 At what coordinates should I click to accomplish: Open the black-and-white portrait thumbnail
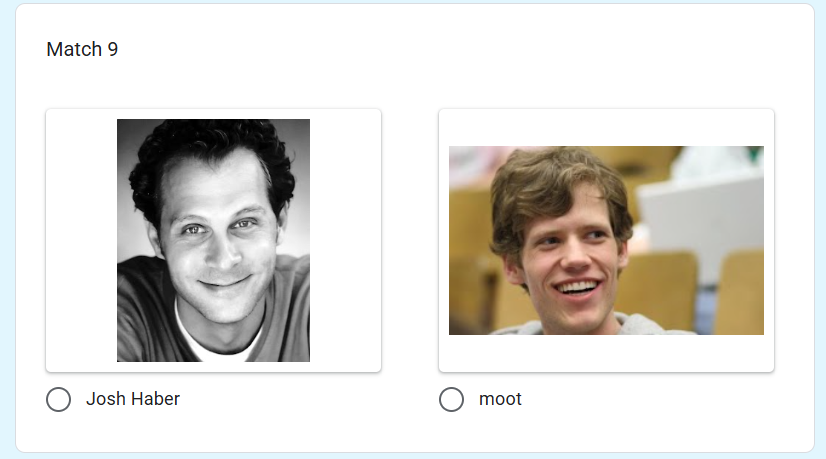point(213,240)
